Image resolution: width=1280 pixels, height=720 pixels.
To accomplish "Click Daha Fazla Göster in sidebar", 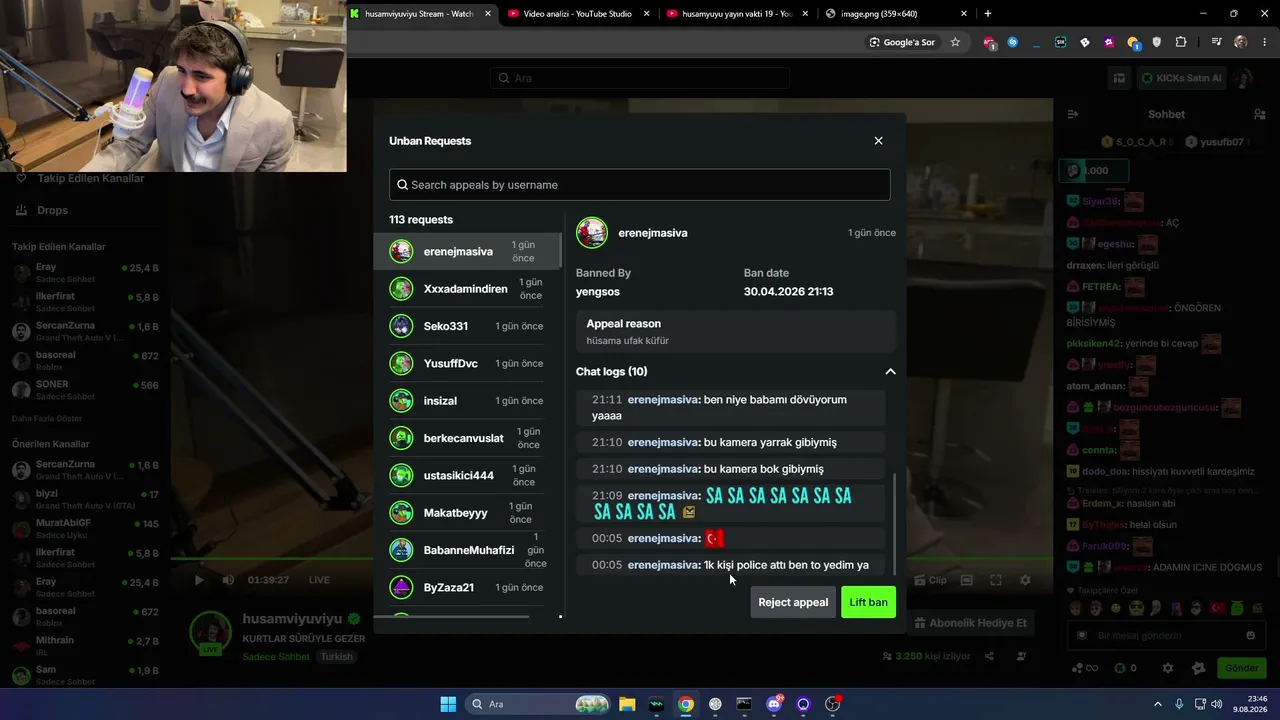I will pyautogui.click(x=47, y=418).
